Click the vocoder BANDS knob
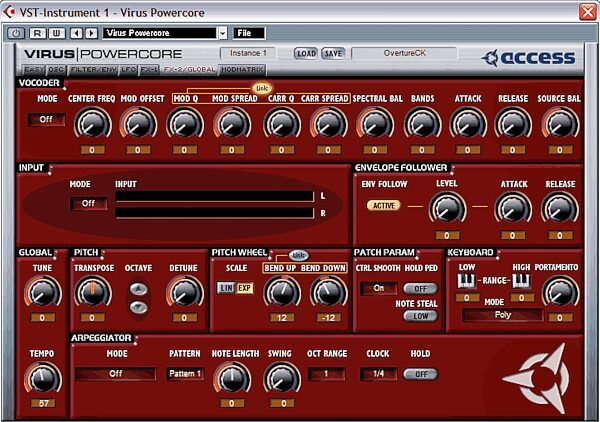600x422 pixels. (422, 124)
